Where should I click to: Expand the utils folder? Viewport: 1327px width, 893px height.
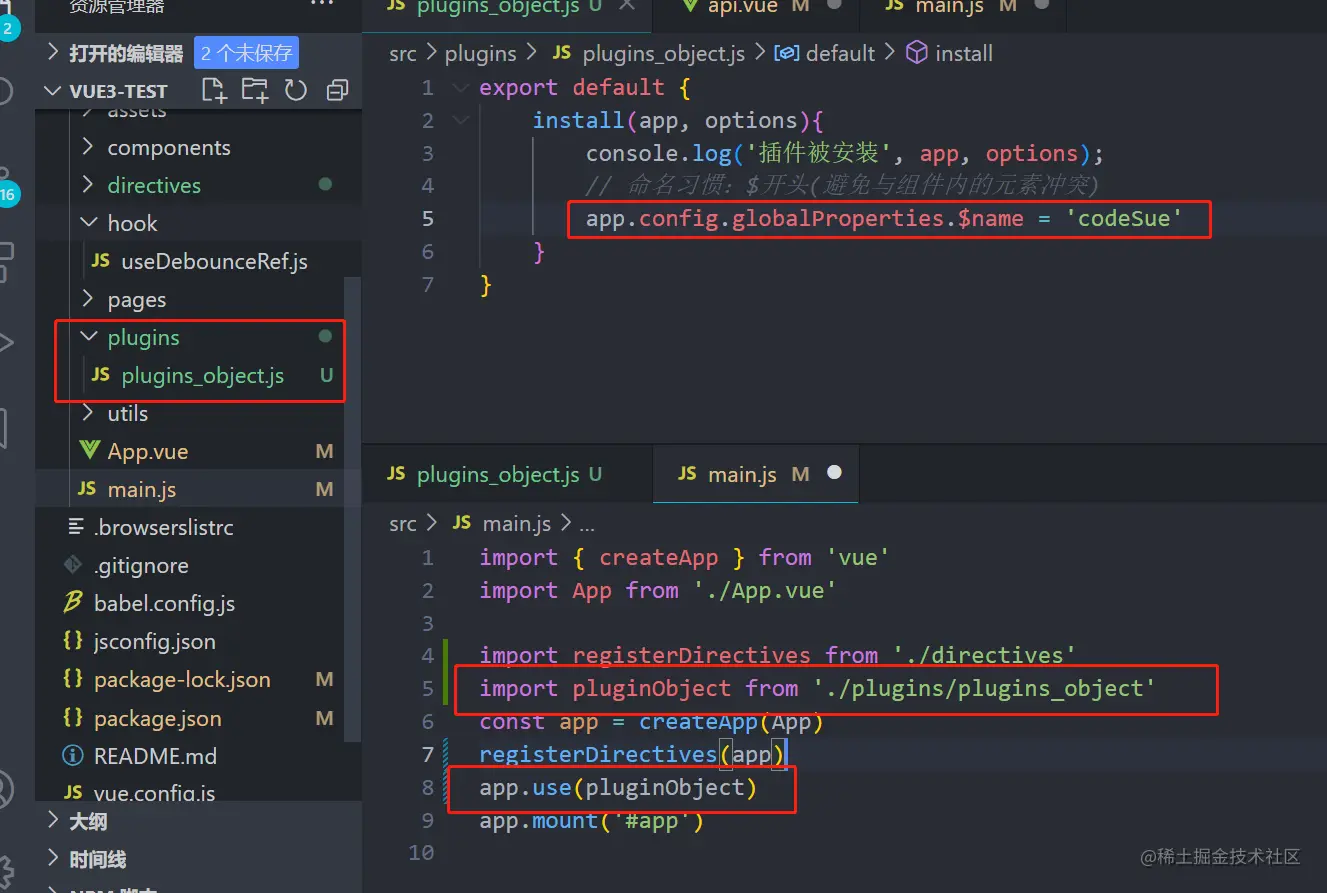88,414
